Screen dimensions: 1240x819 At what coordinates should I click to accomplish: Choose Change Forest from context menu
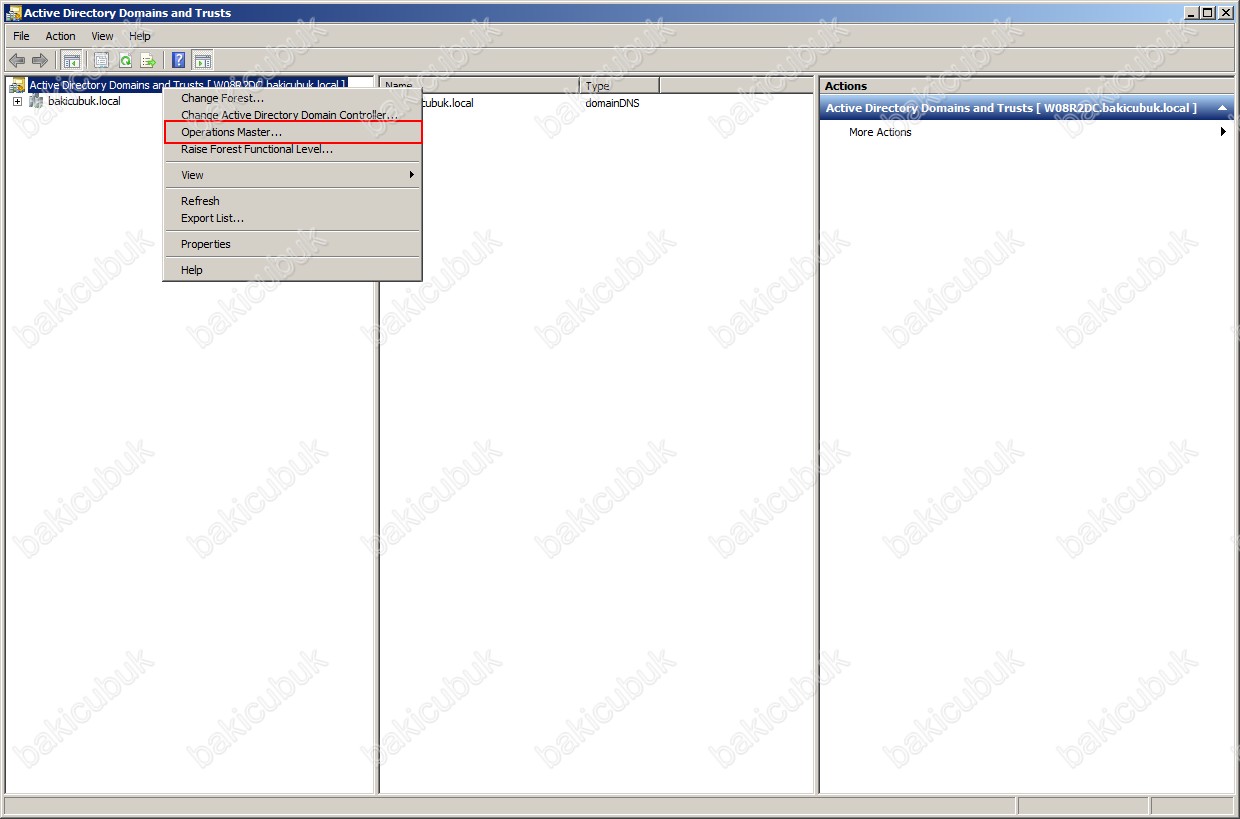(292, 98)
